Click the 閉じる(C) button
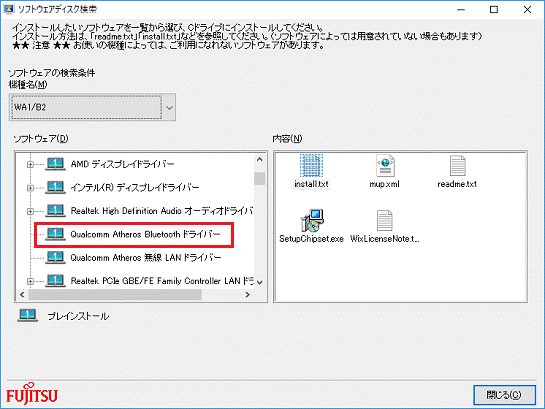This screenshot has width=545, height=409. pos(504,395)
